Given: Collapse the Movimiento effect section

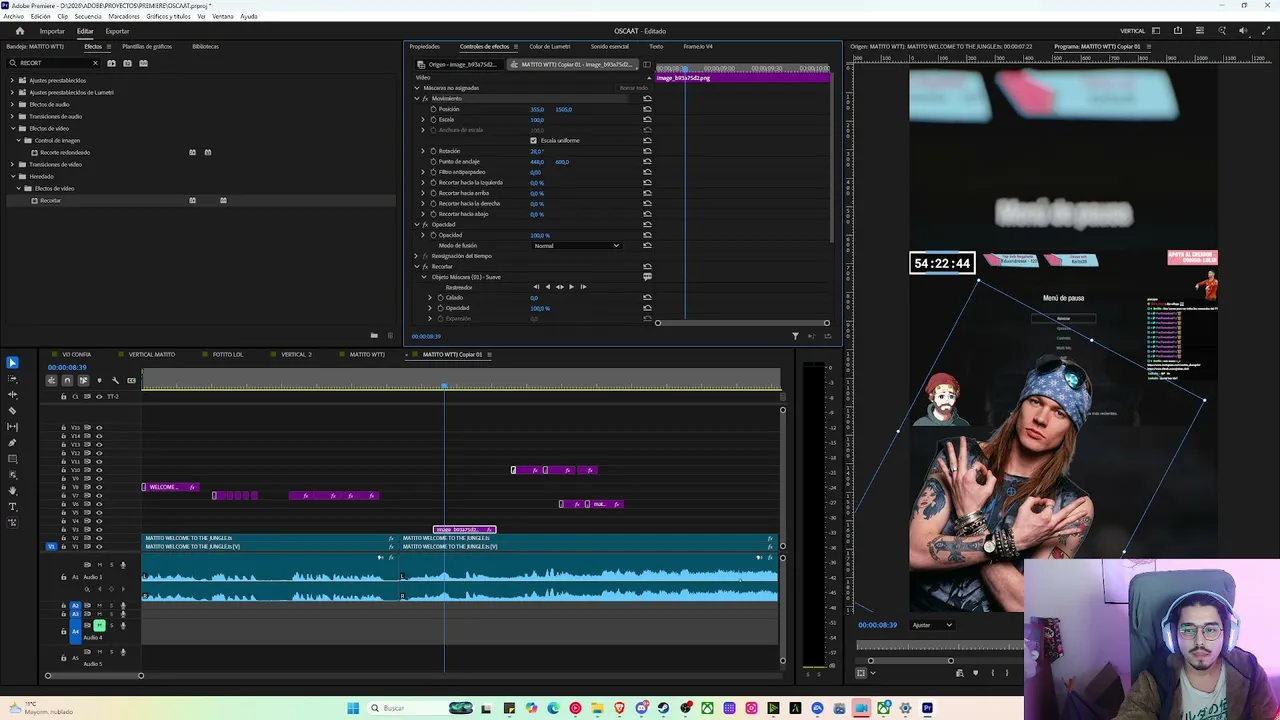Looking at the screenshot, I should (x=417, y=99).
